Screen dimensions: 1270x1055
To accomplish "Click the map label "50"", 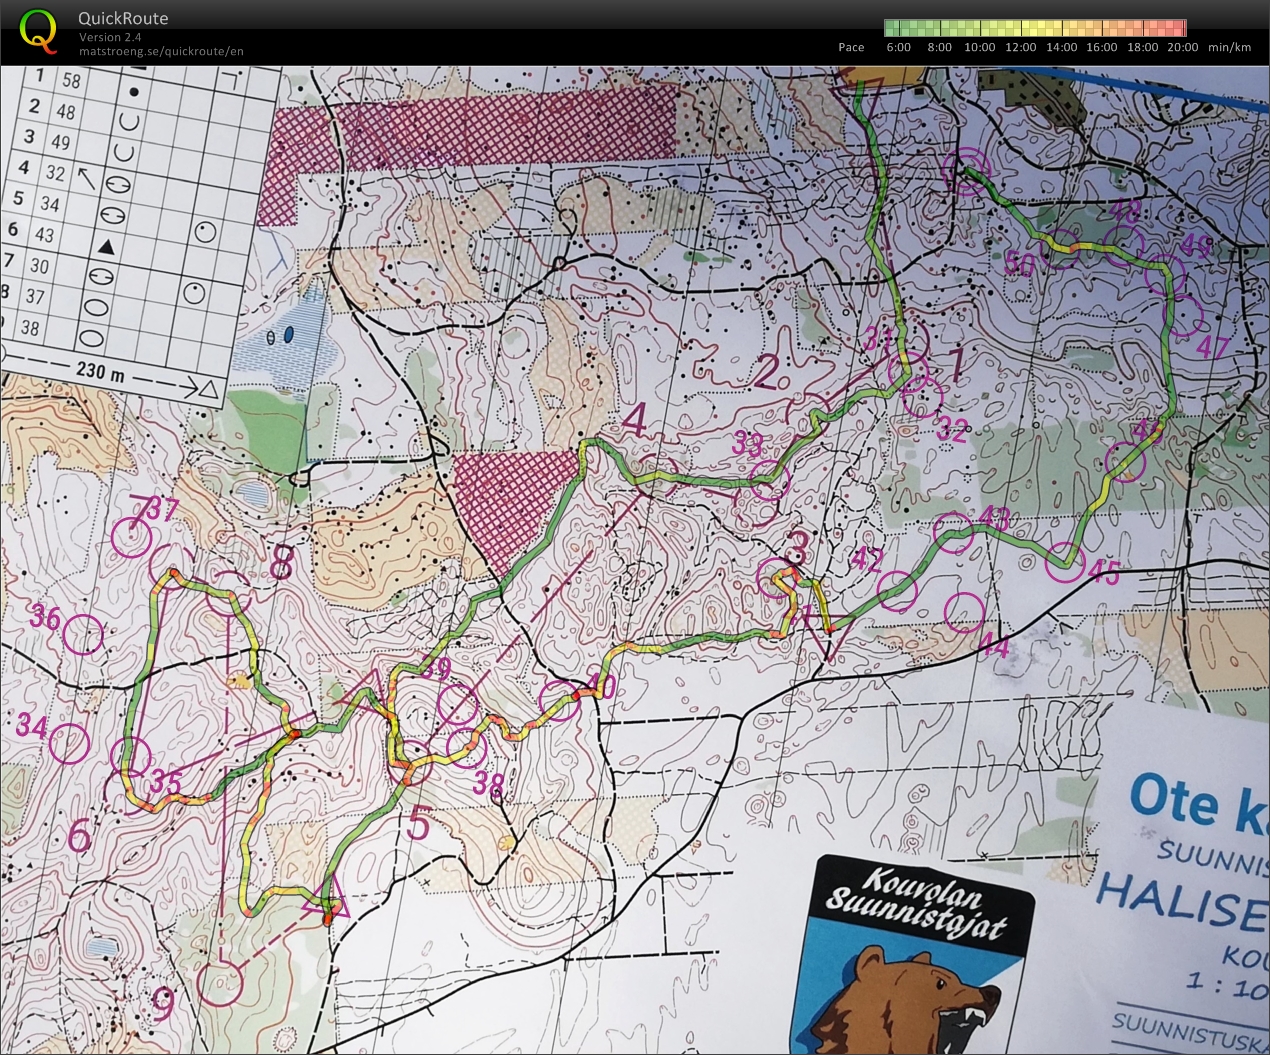I will coord(1019,264).
